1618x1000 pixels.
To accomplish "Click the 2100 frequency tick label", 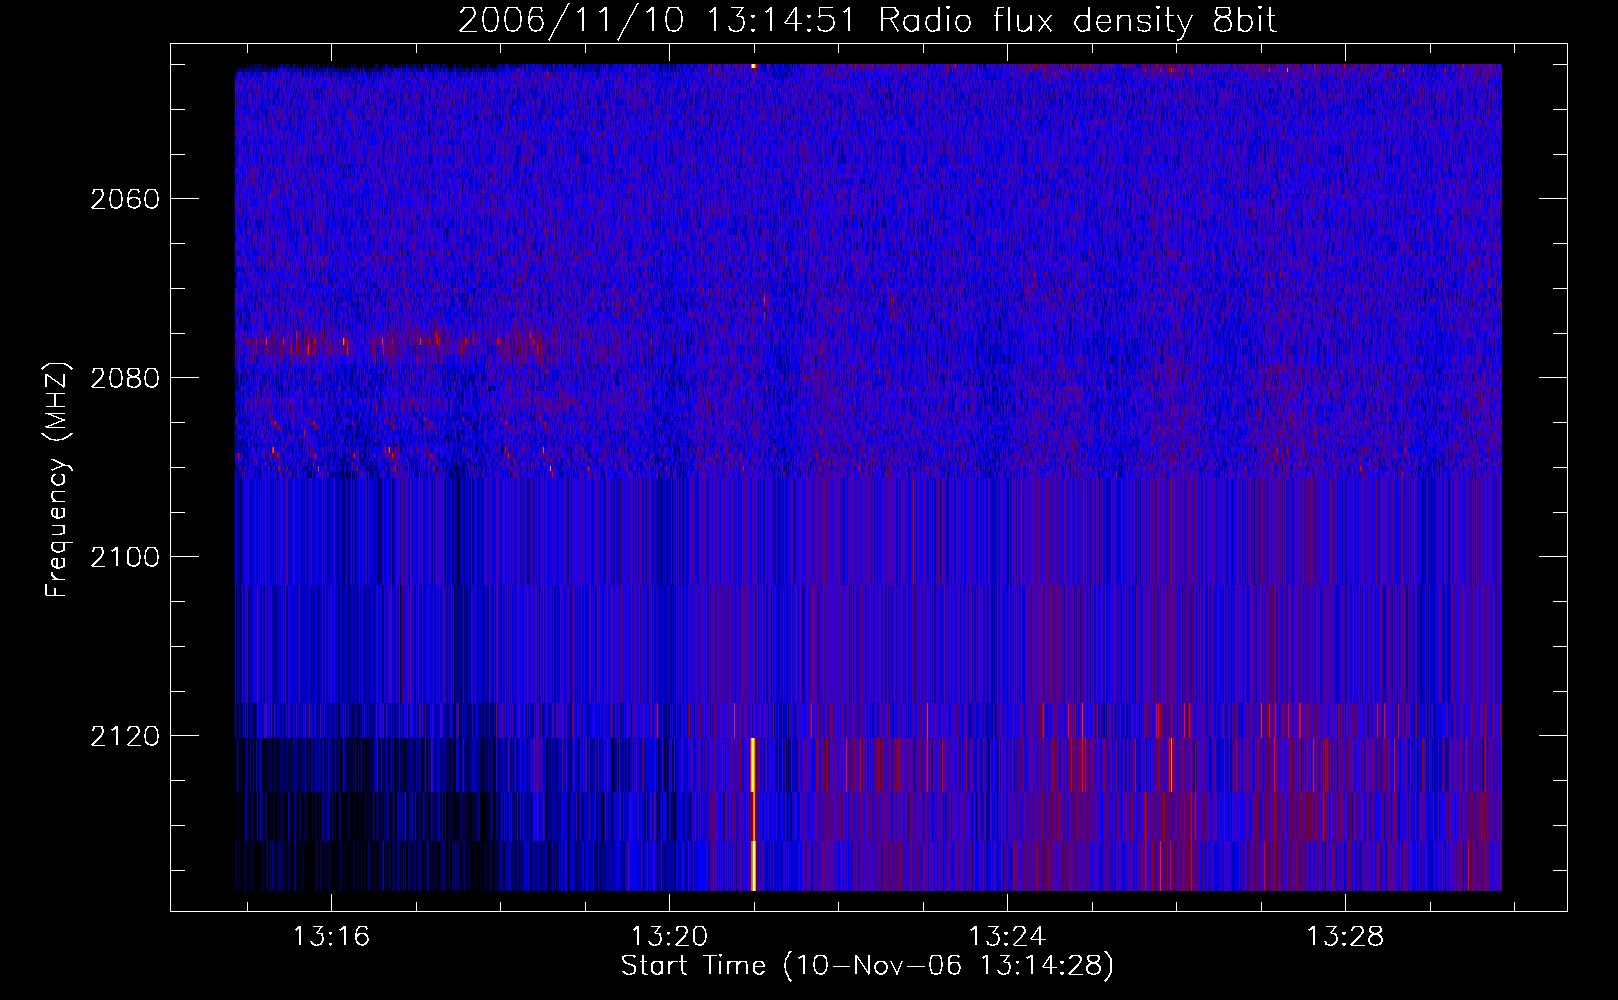I will coord(125,557).
